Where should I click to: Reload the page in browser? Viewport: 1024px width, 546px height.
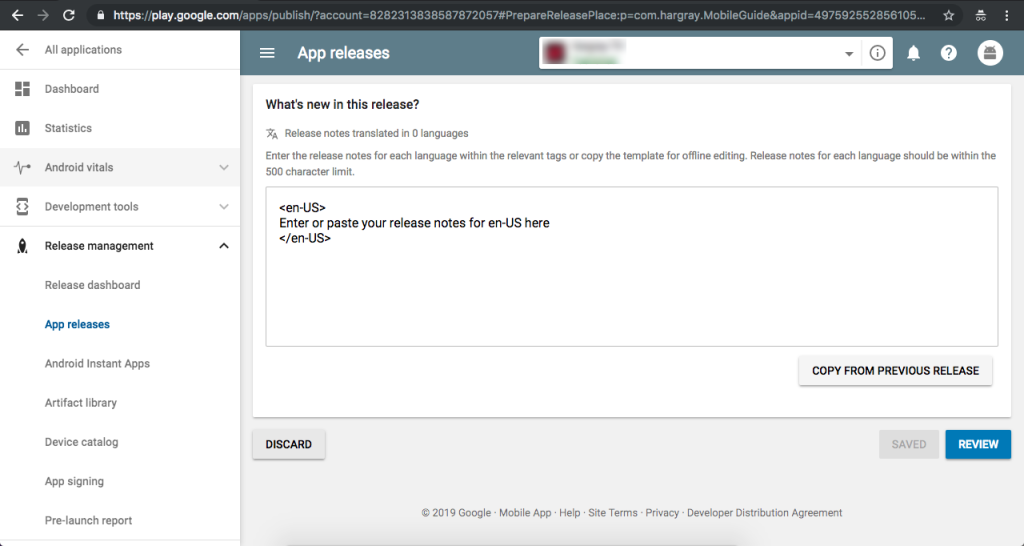point(69,15)
